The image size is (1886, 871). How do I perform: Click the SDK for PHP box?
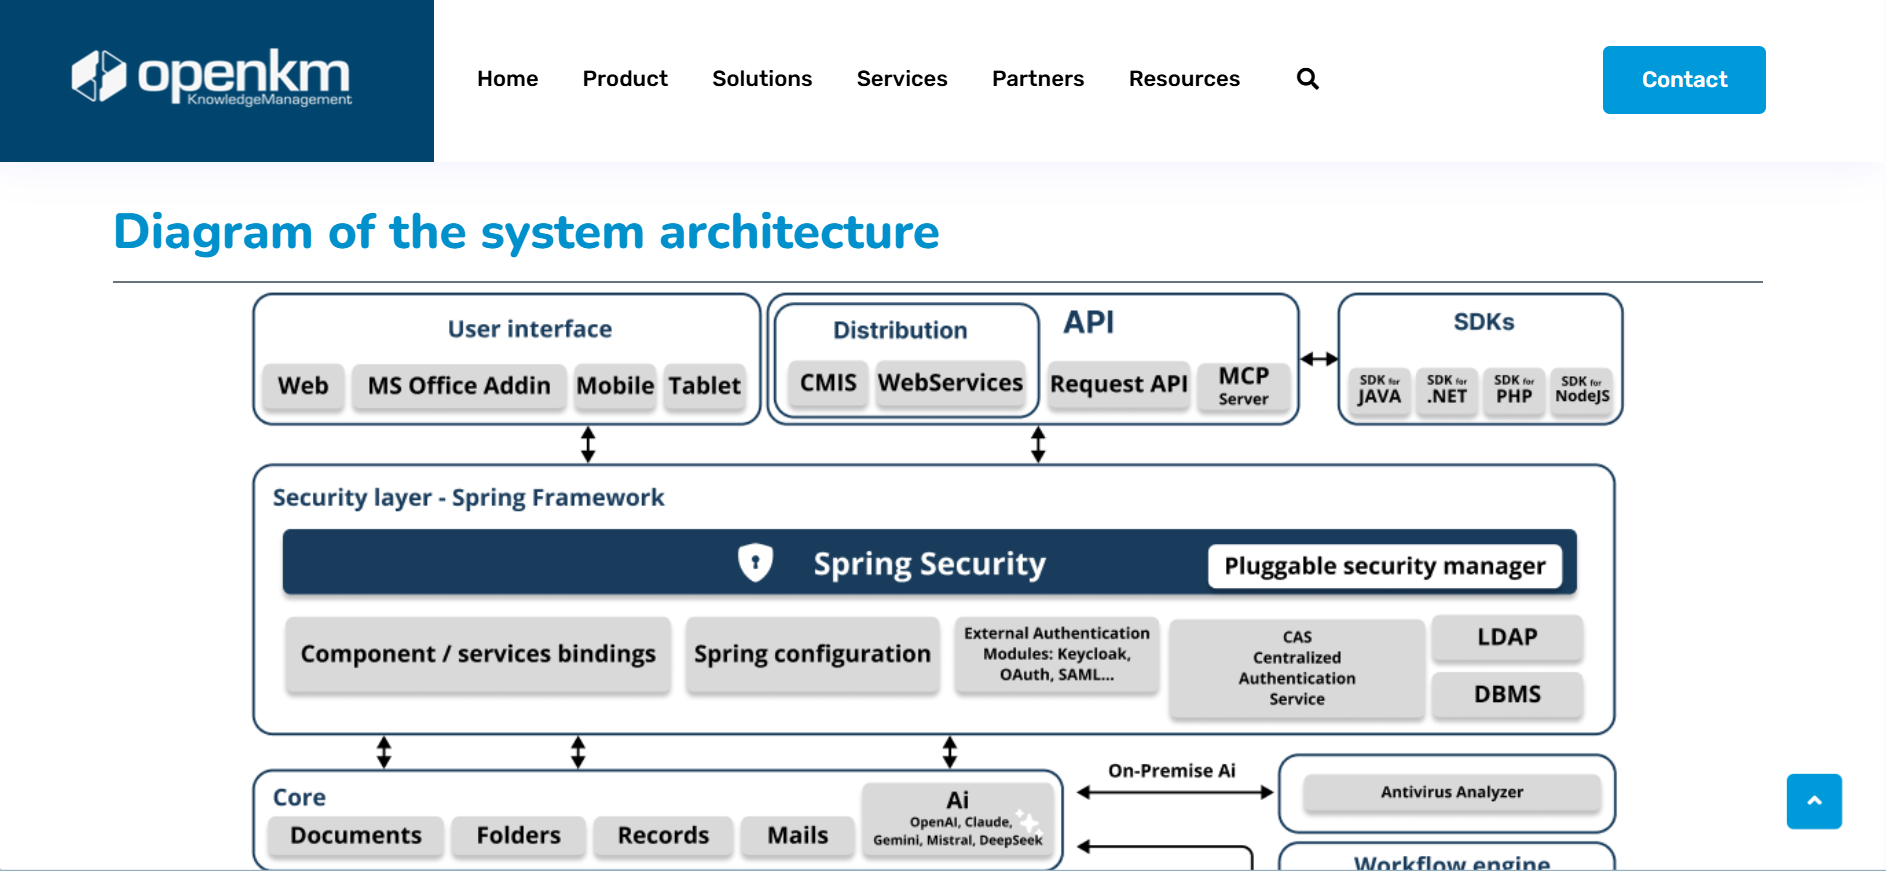[x=1514, y=389]
